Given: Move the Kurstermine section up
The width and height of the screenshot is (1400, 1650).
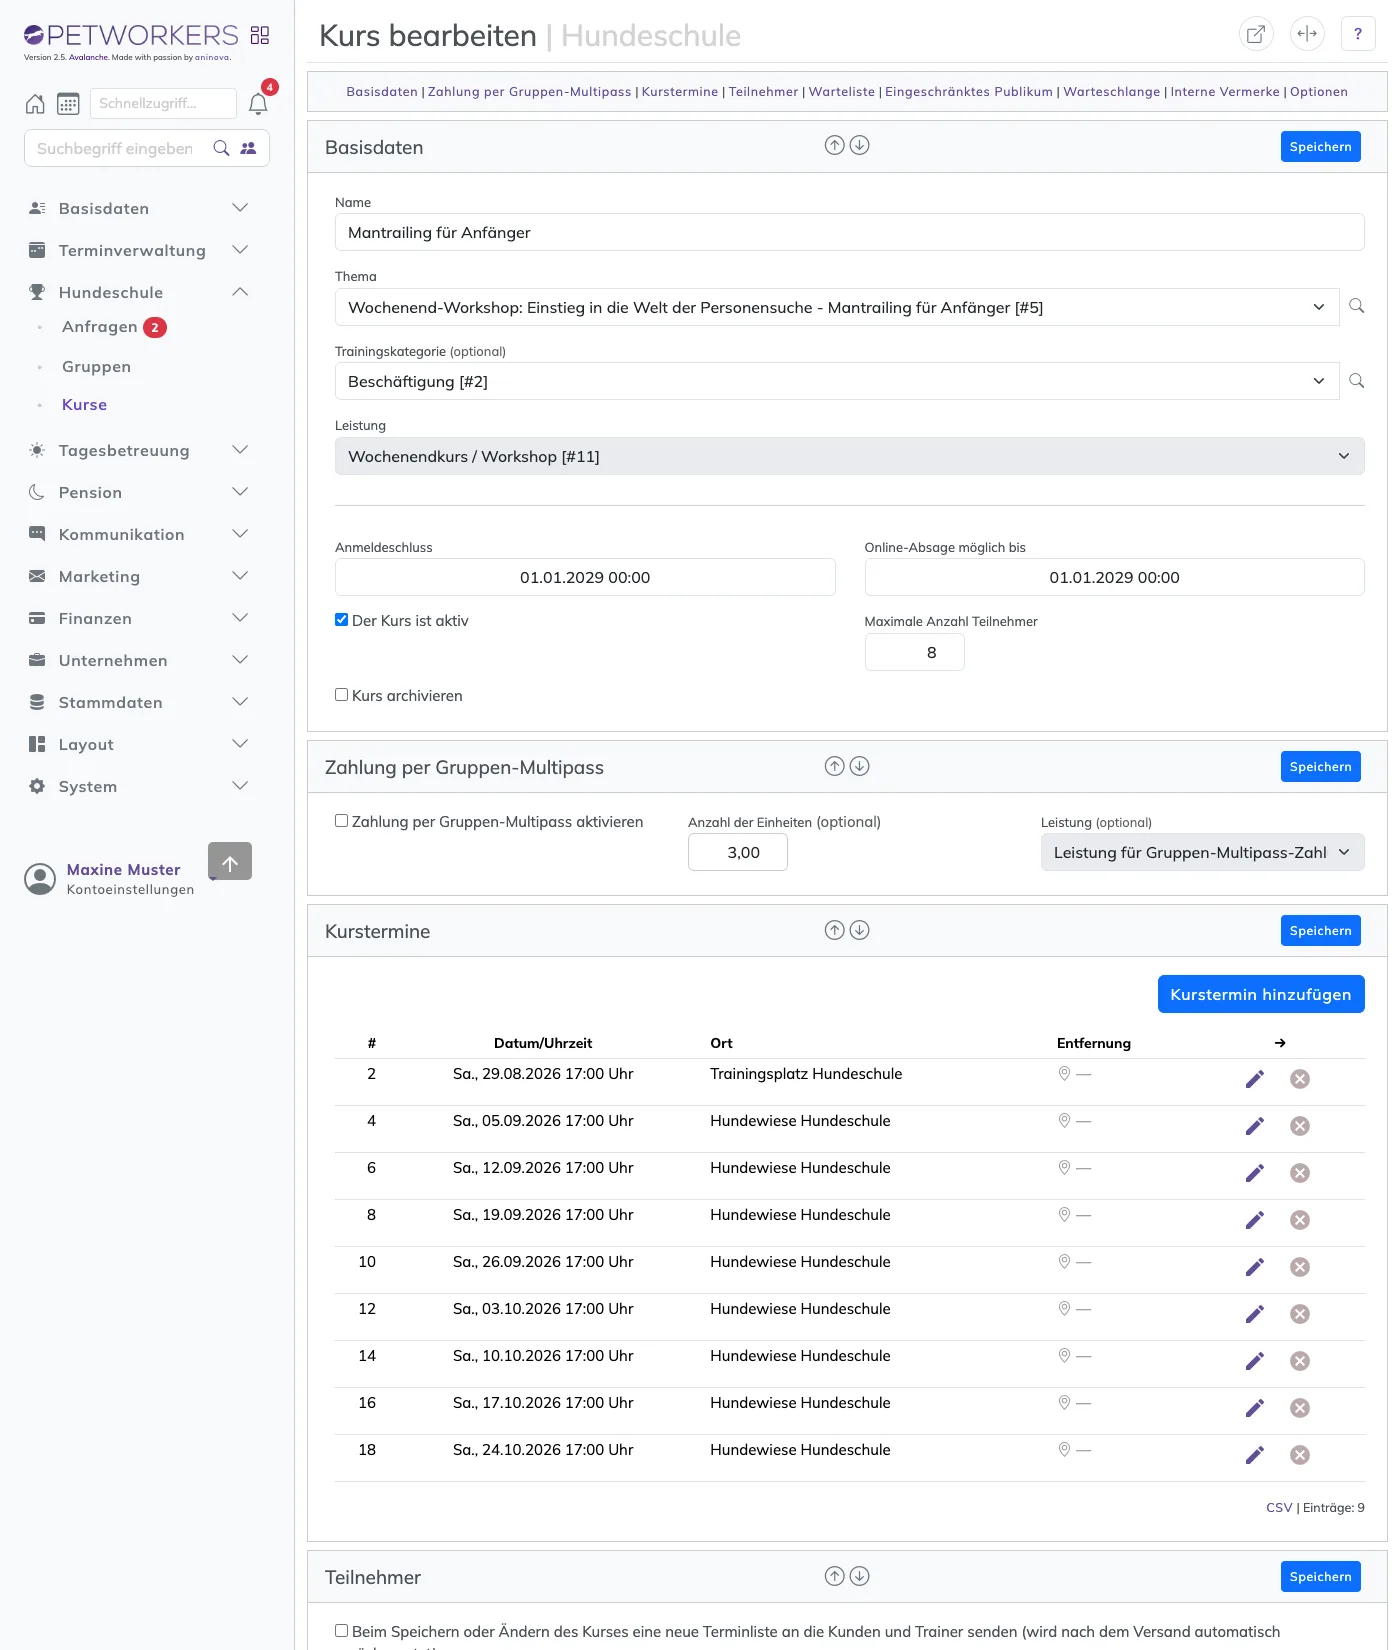Looking at the screenshot, I should coord(834,930).
